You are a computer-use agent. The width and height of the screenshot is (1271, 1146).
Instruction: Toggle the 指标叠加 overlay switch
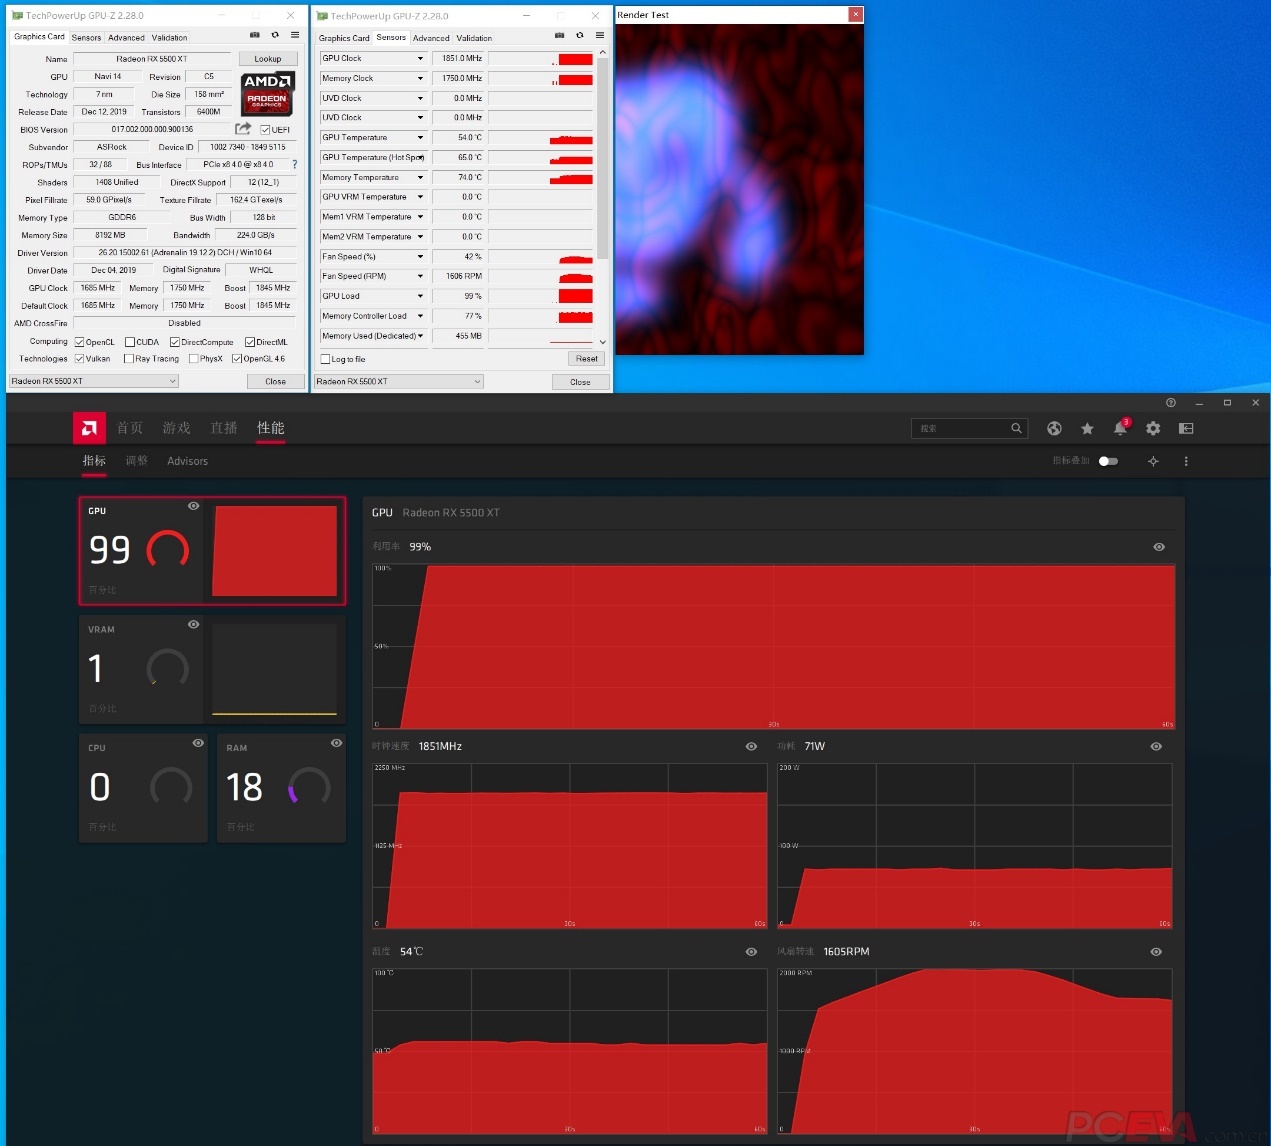[1108, 461]
